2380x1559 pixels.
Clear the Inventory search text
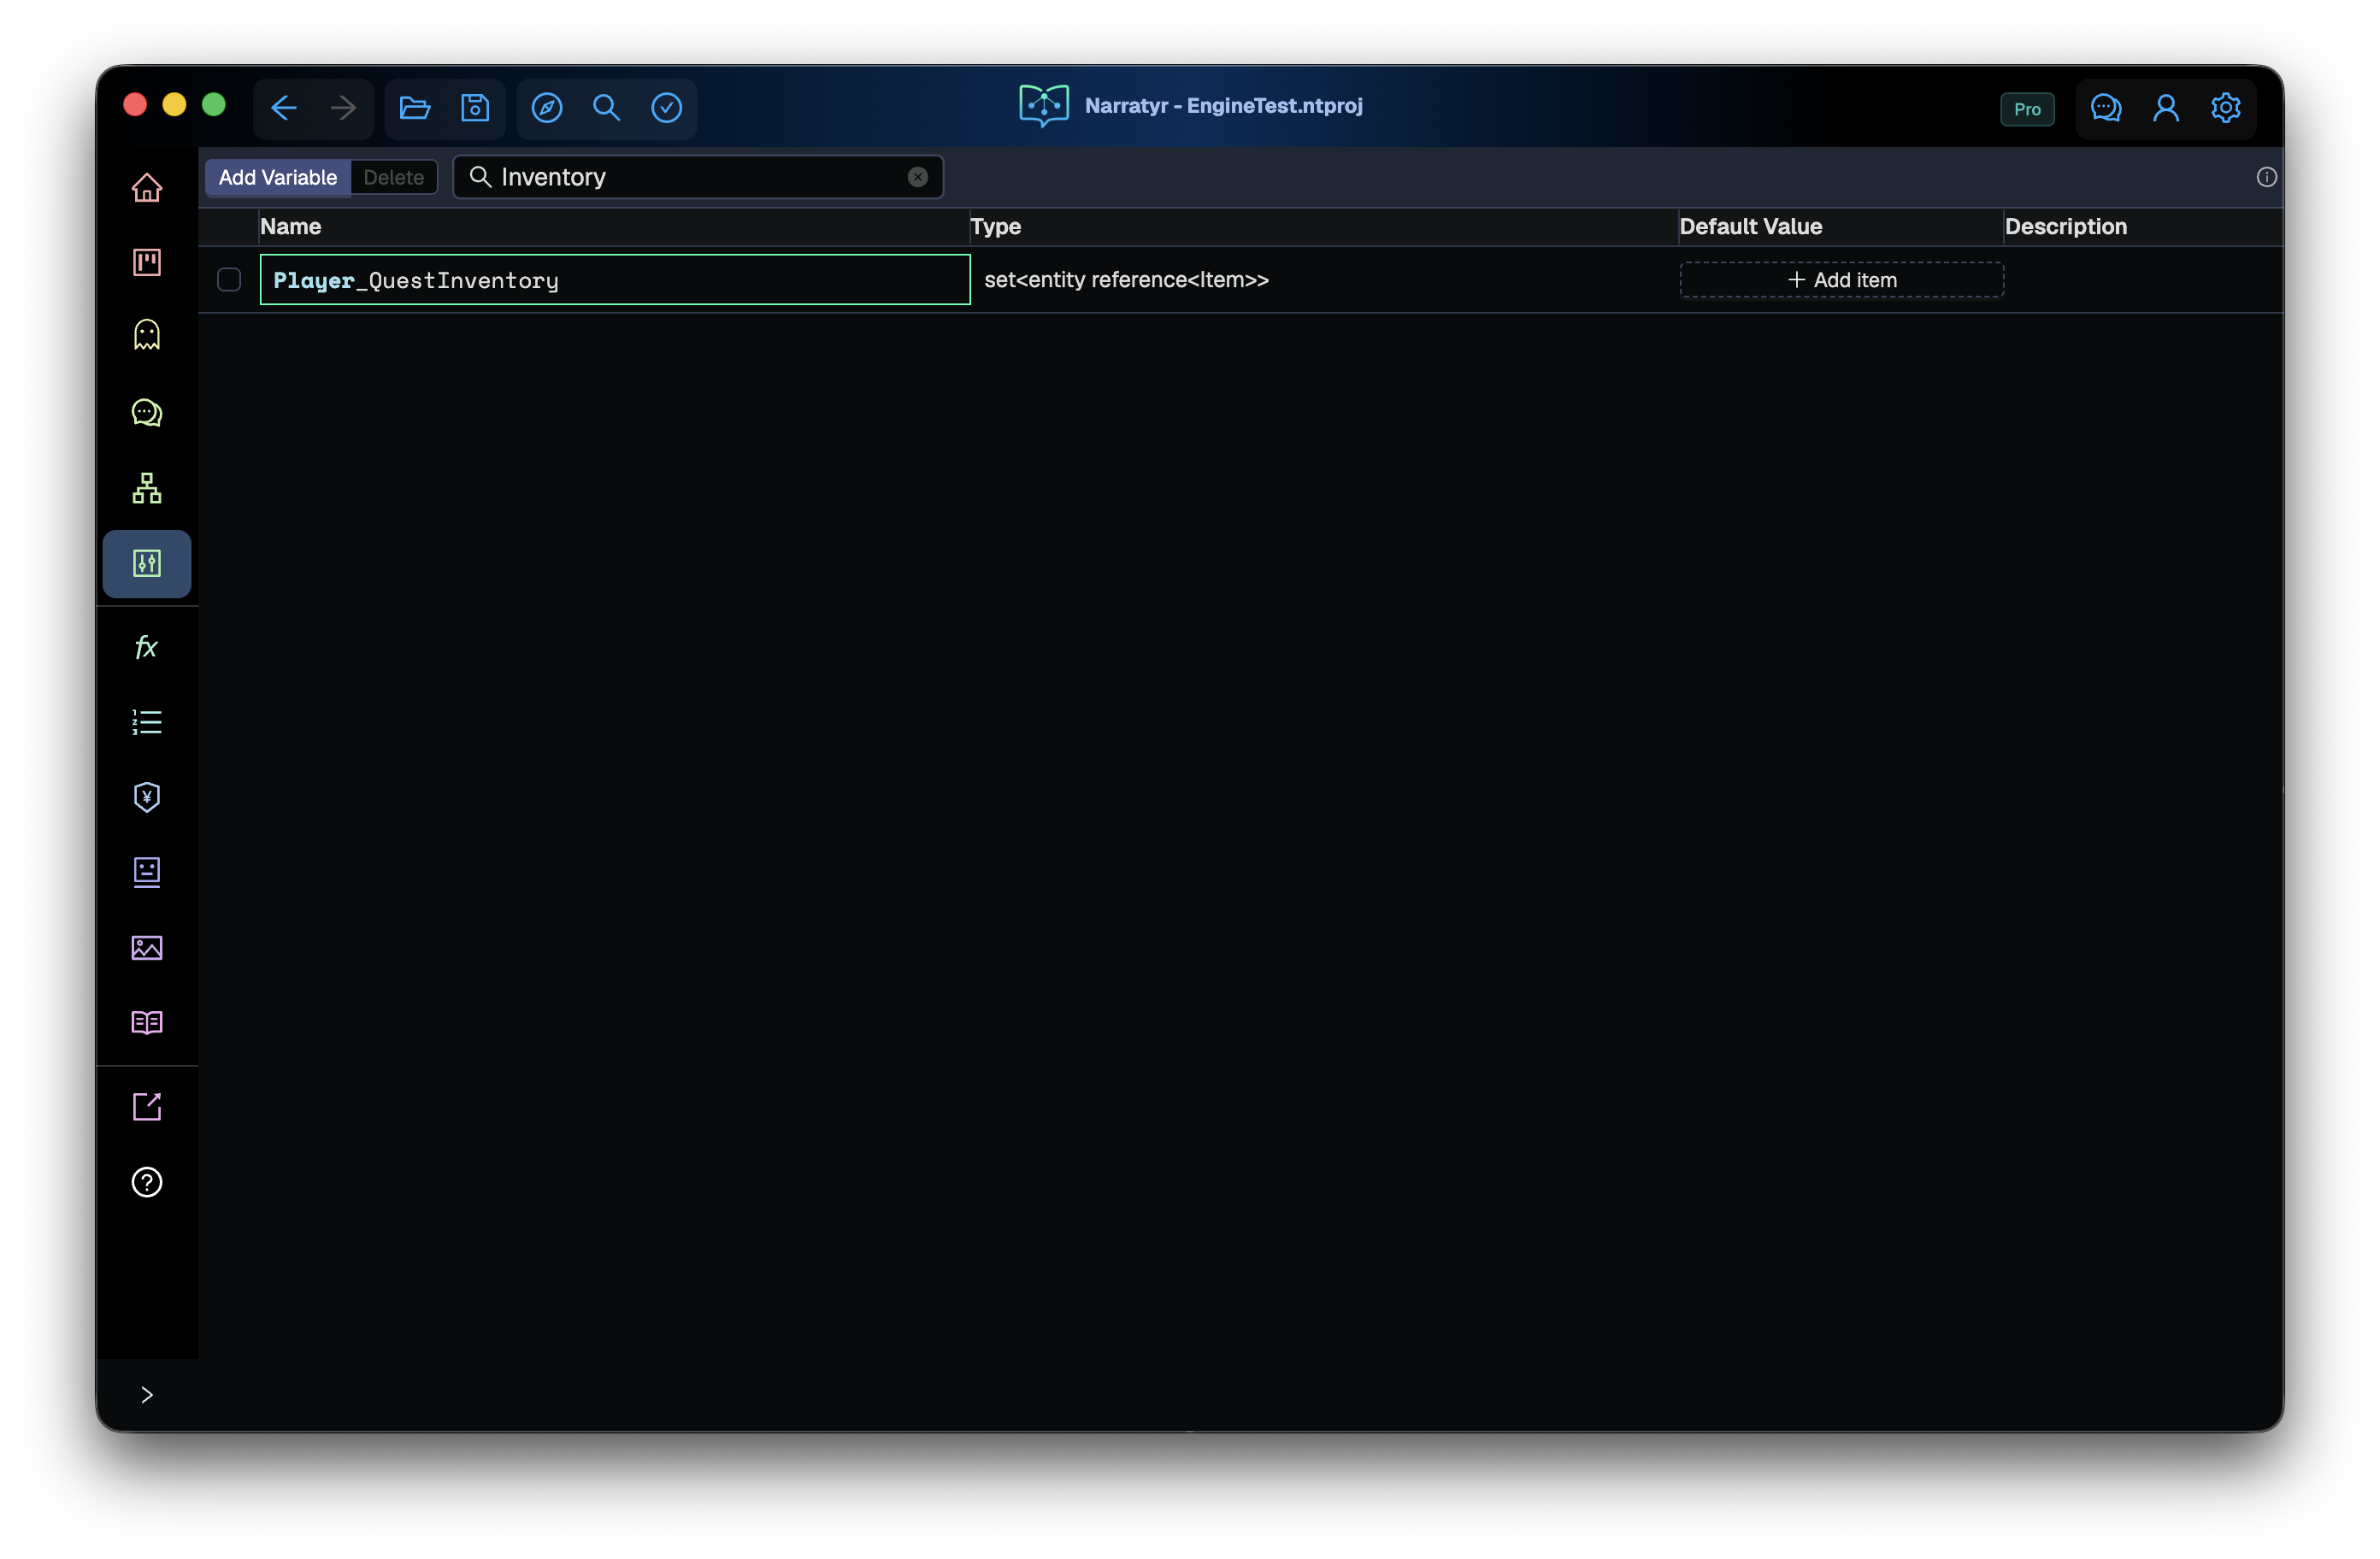[x=918, y=177]
